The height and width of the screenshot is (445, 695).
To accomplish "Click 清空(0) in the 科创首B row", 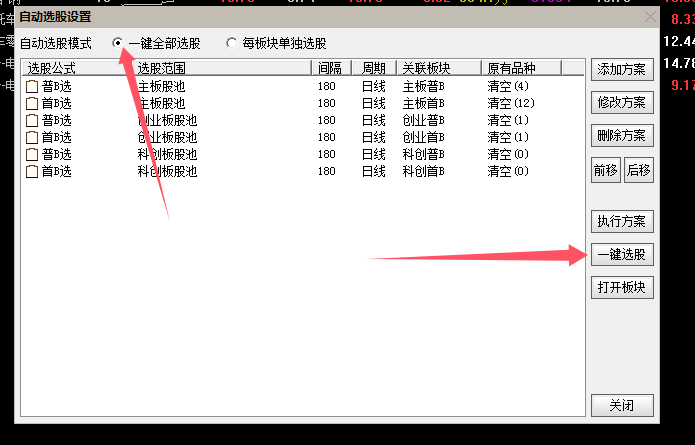I will click(508, 171).
